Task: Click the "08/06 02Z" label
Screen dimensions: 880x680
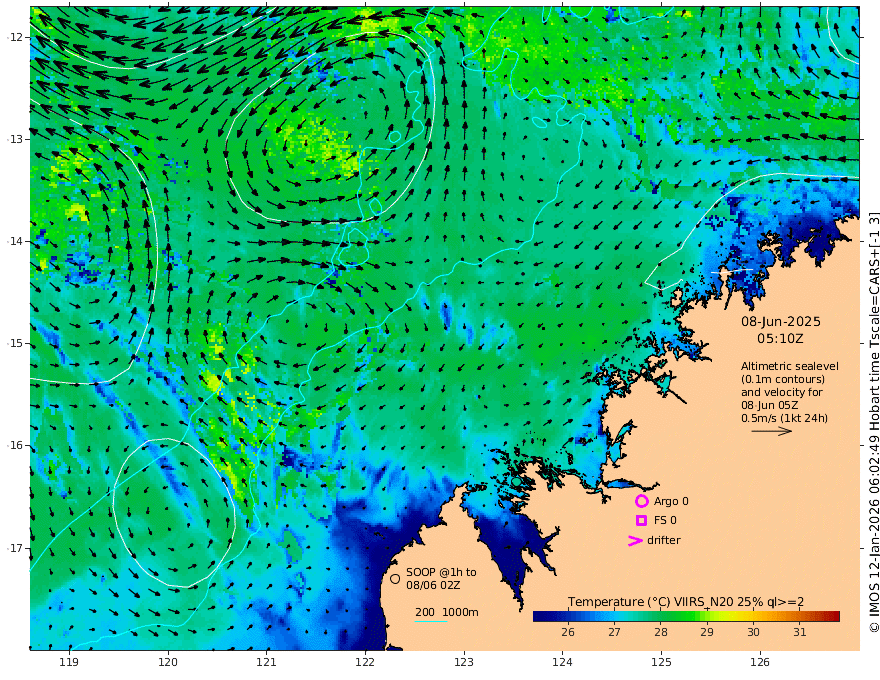Action: 434,585
